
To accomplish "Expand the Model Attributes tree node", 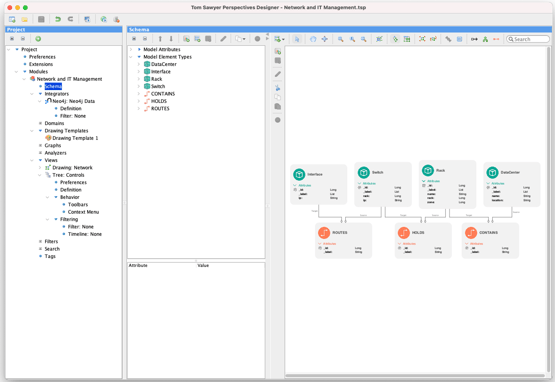I will (131, 49).
